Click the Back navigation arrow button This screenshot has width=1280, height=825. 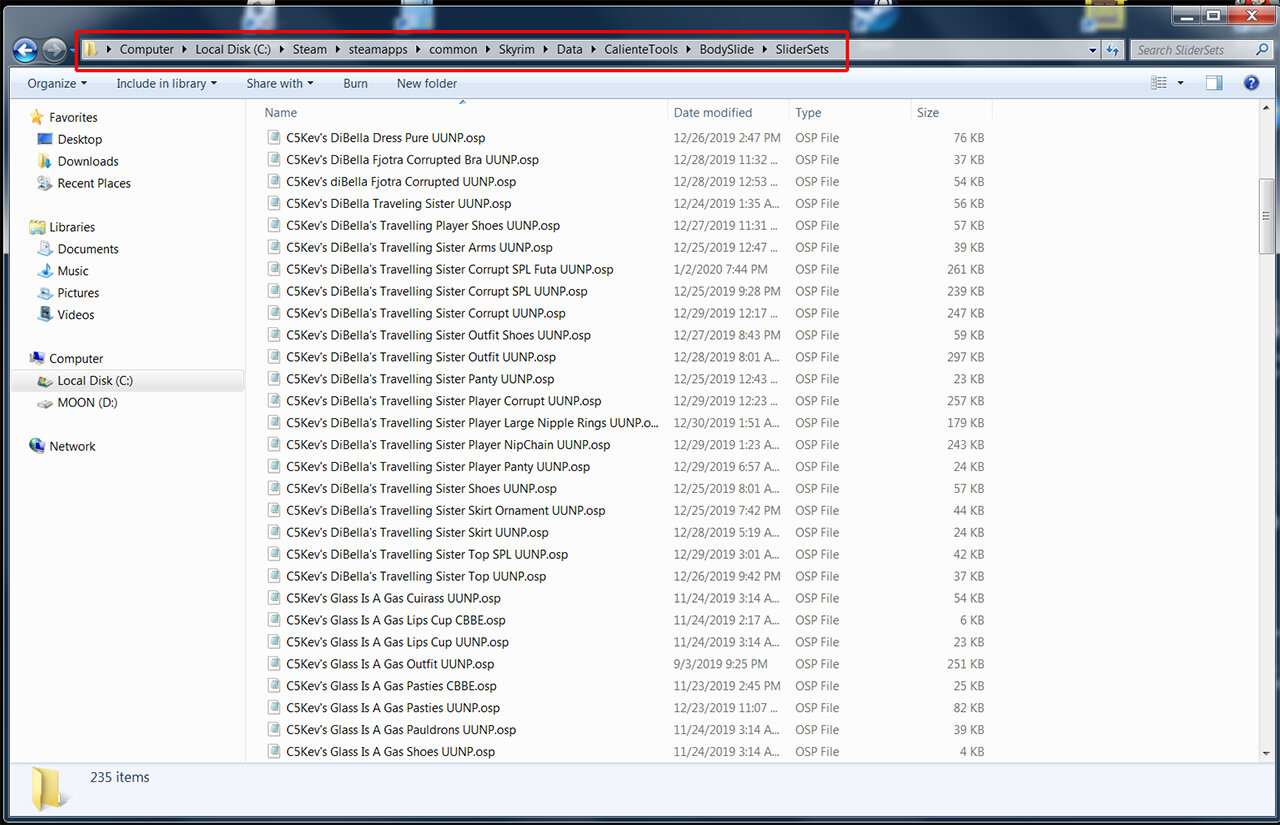click(25, 50)
